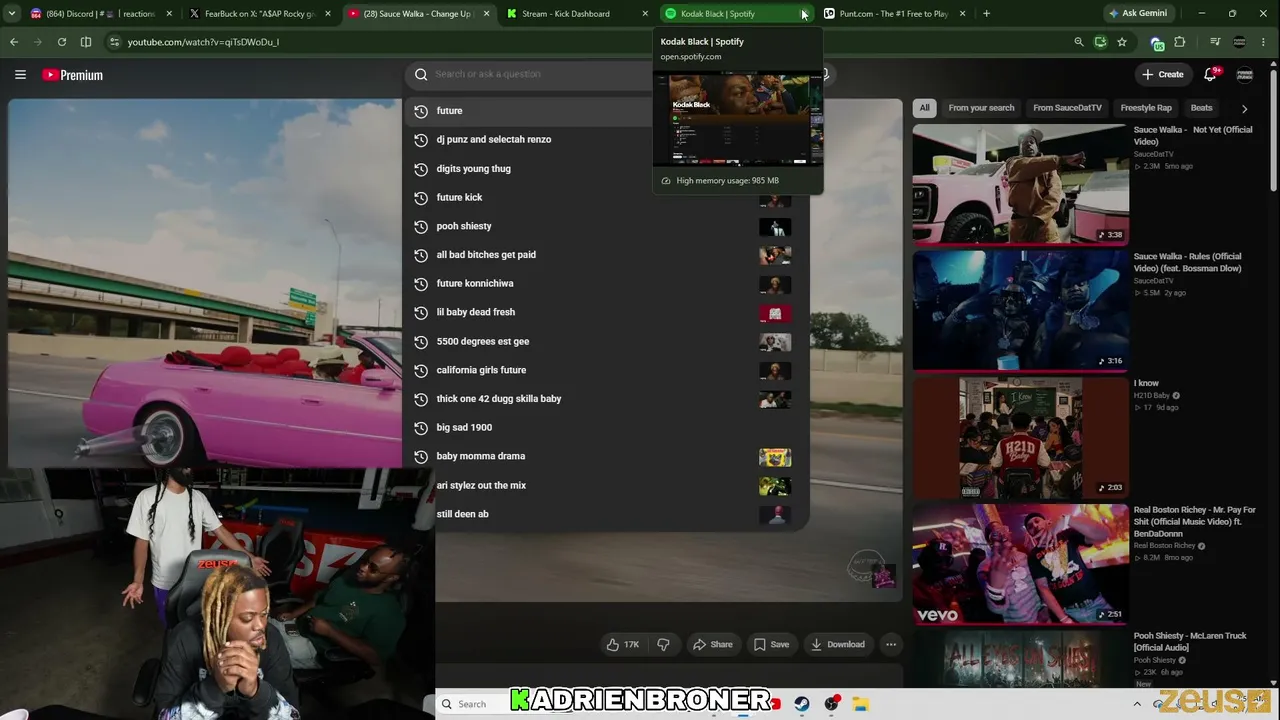This screenshot has width=1280, height=720.
Task: Open more actions ellipsis under video
Action: pos(891,645)
